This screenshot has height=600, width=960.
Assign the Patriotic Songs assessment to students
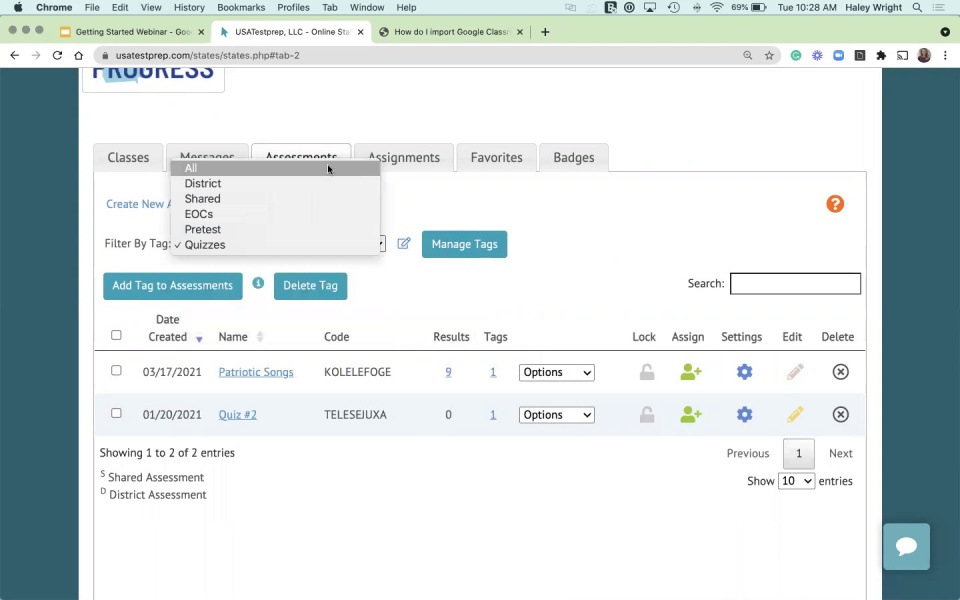[690, 372]
